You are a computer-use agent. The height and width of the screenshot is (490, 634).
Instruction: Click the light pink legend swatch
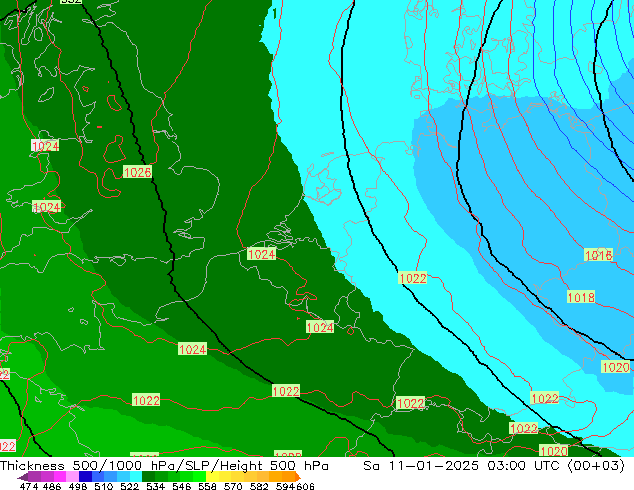pos(72,476)
